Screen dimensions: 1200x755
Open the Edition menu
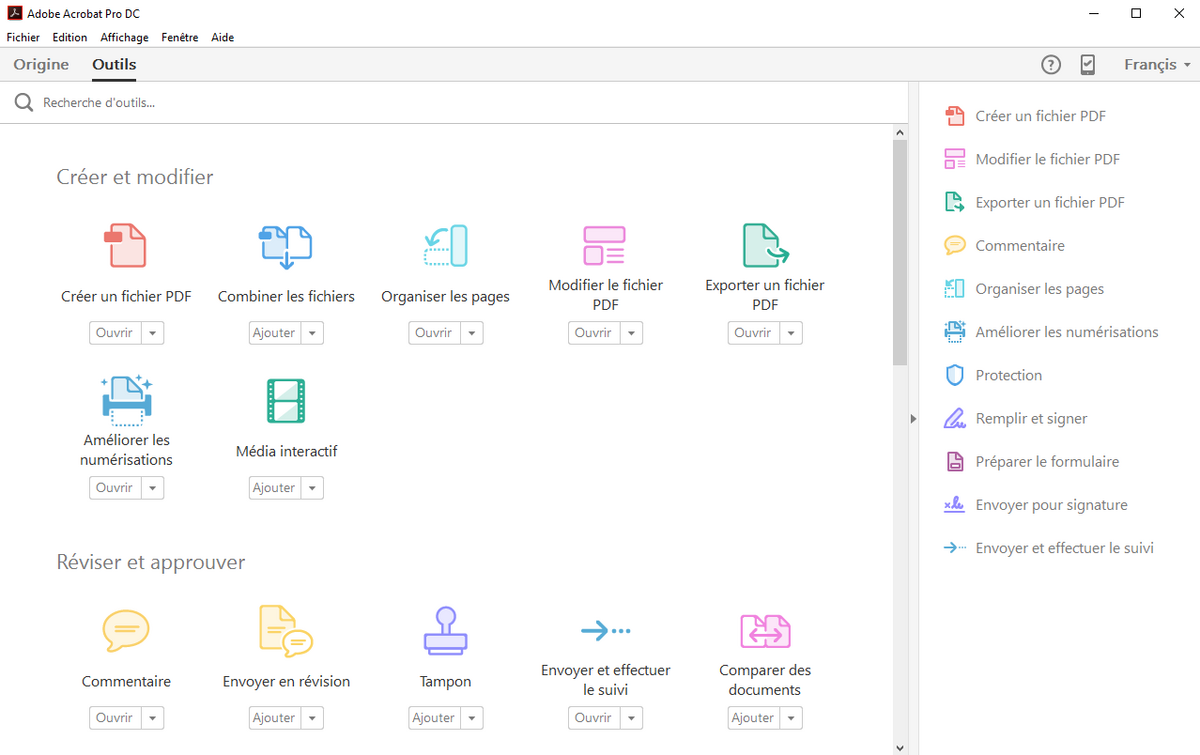click(x=70, y=37)
